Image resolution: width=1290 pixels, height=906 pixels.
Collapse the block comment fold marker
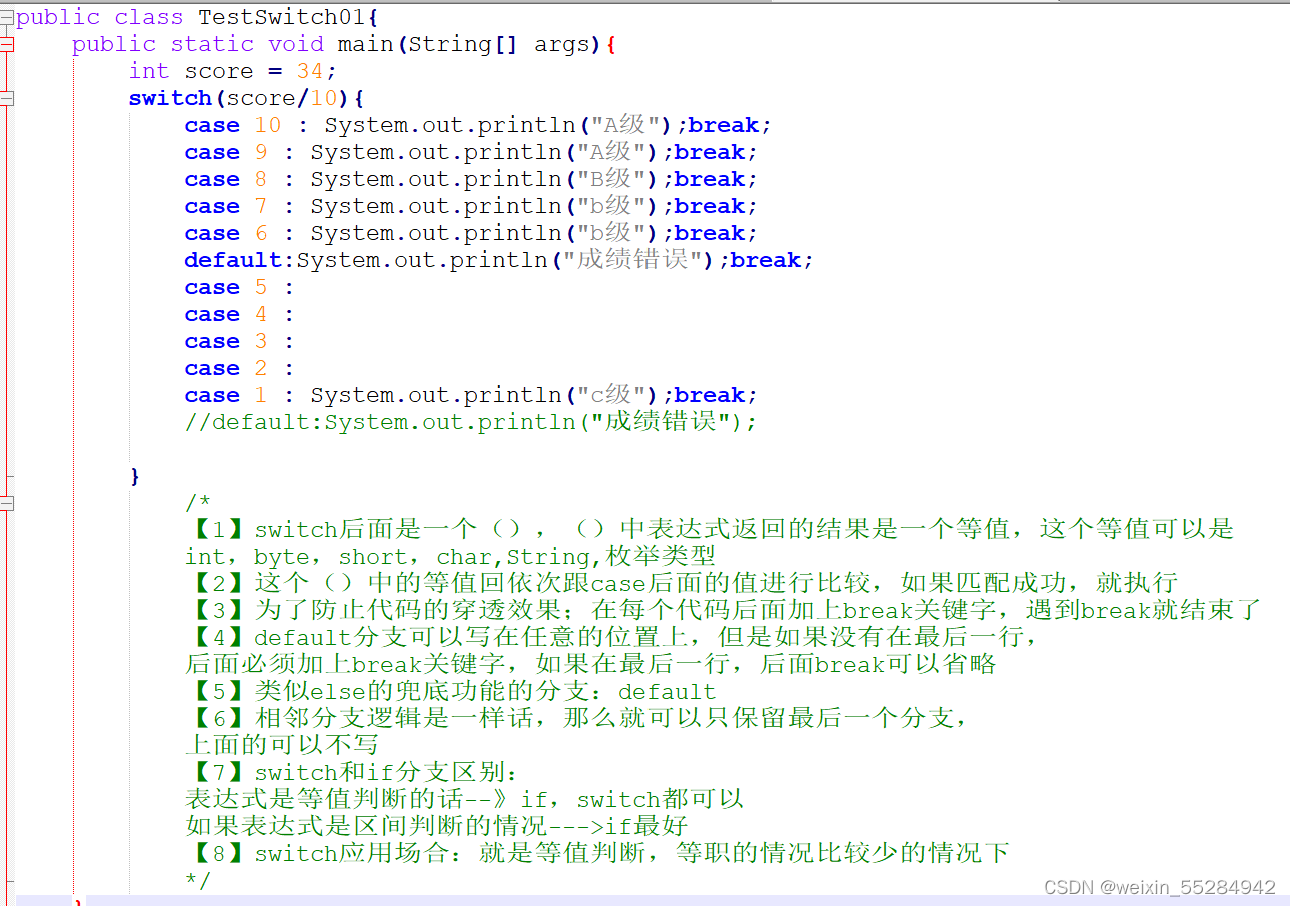pos(7,503)
